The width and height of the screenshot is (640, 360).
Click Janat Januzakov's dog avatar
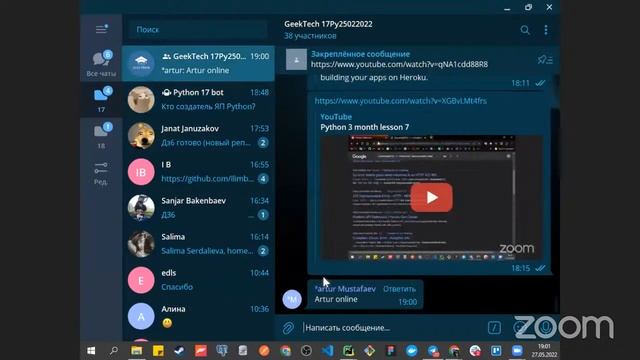141,136
